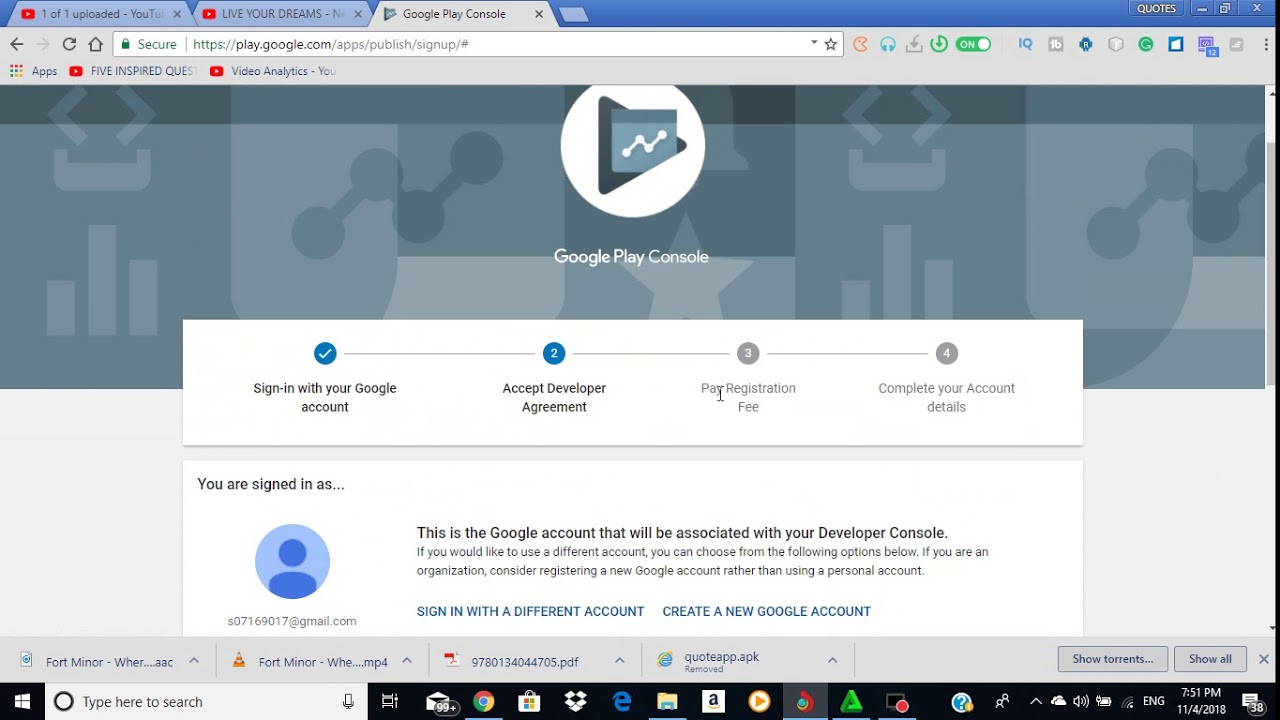This screenshot has height=720, width=1280.
Task: Reload the Google Play Console page
Action: click(x=69, y=44)
